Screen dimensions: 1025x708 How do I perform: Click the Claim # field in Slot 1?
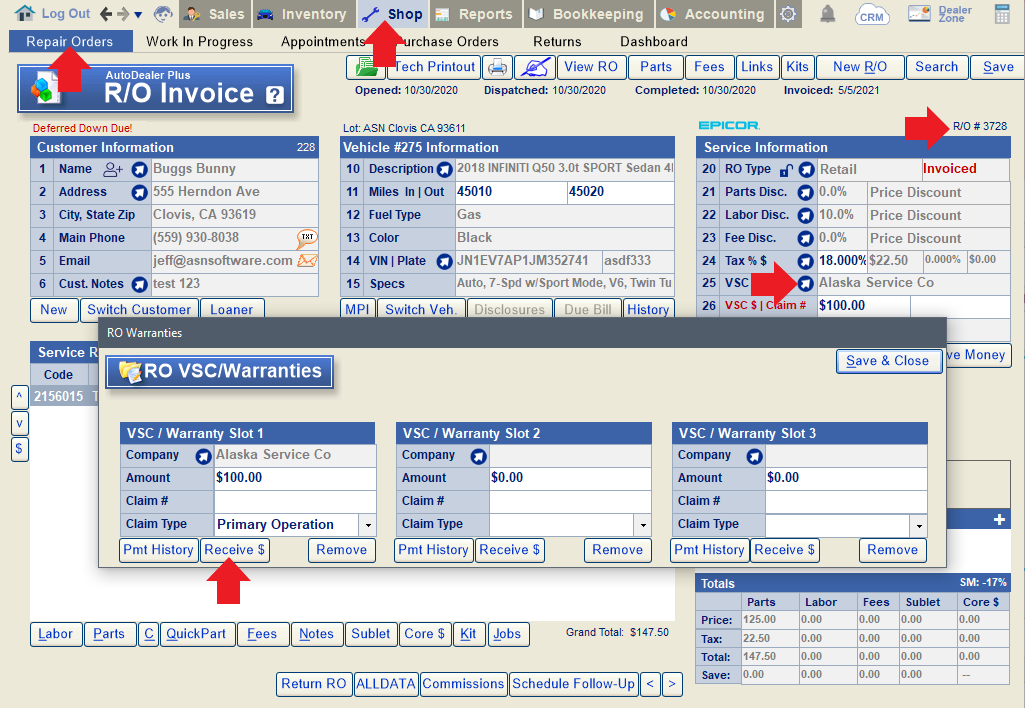pos(295,501)
